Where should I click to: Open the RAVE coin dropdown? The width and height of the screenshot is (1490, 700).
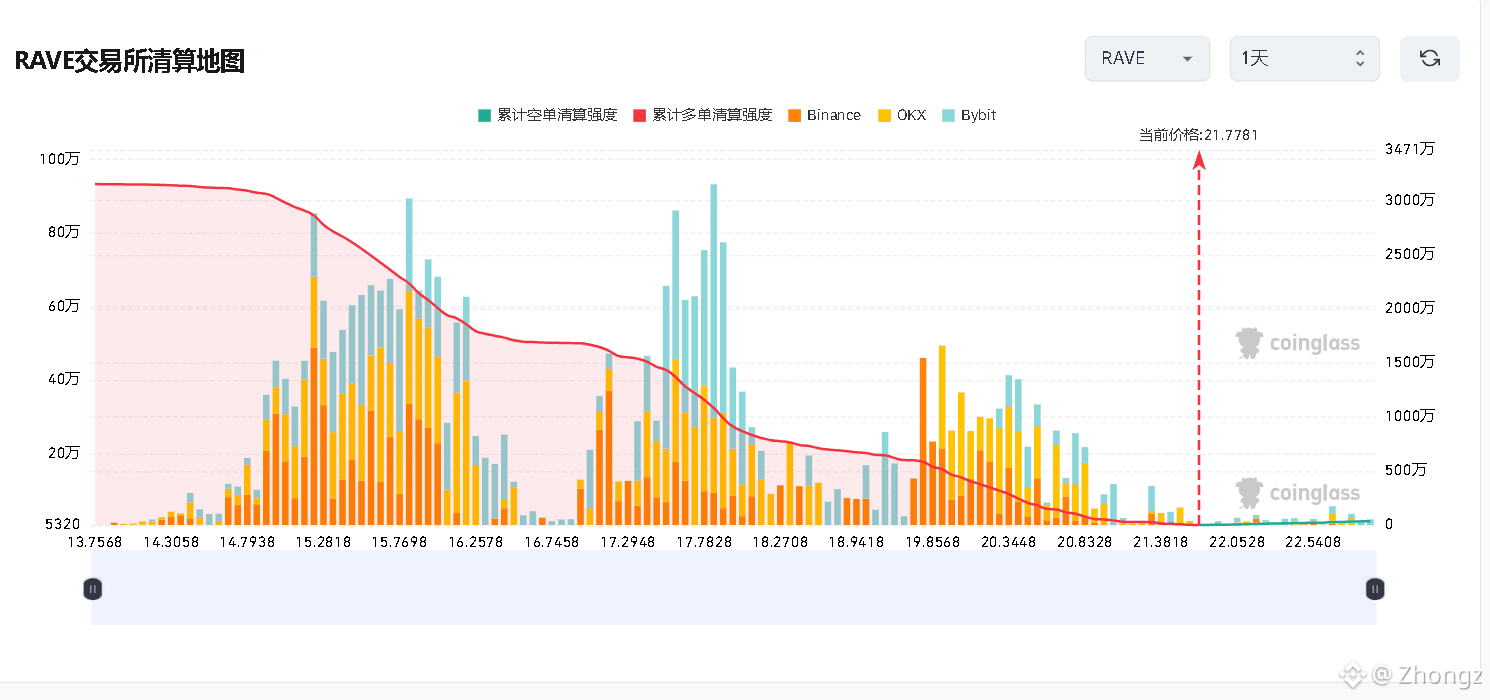click(1147, 58)
